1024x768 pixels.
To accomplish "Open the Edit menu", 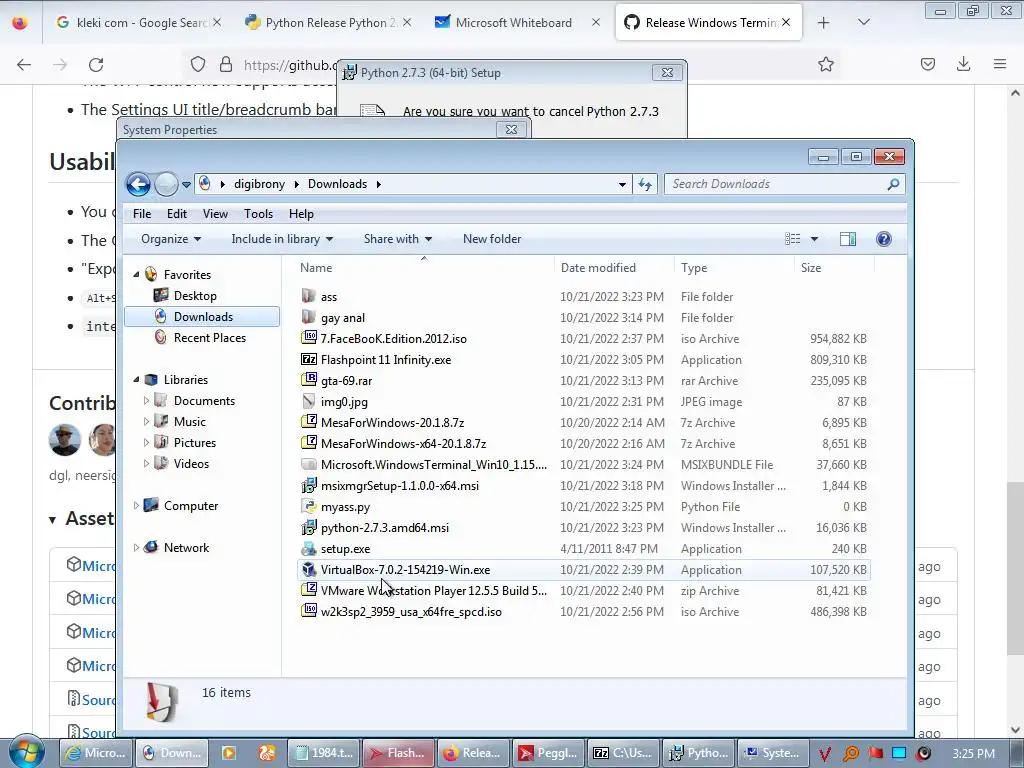I will click(176, 214).
